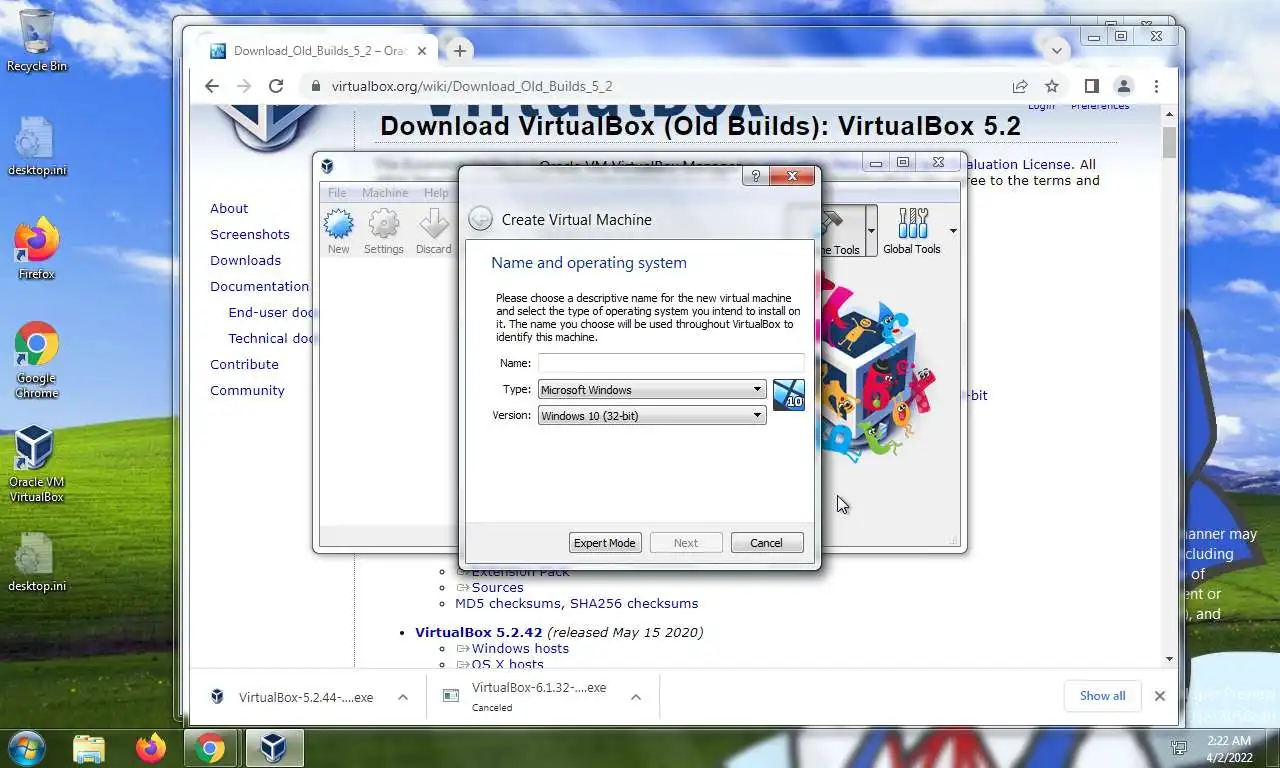Select the Firefox desktop shortcut
The width and height of the screenshot is (1280, 768).
(x=37, y=248)
